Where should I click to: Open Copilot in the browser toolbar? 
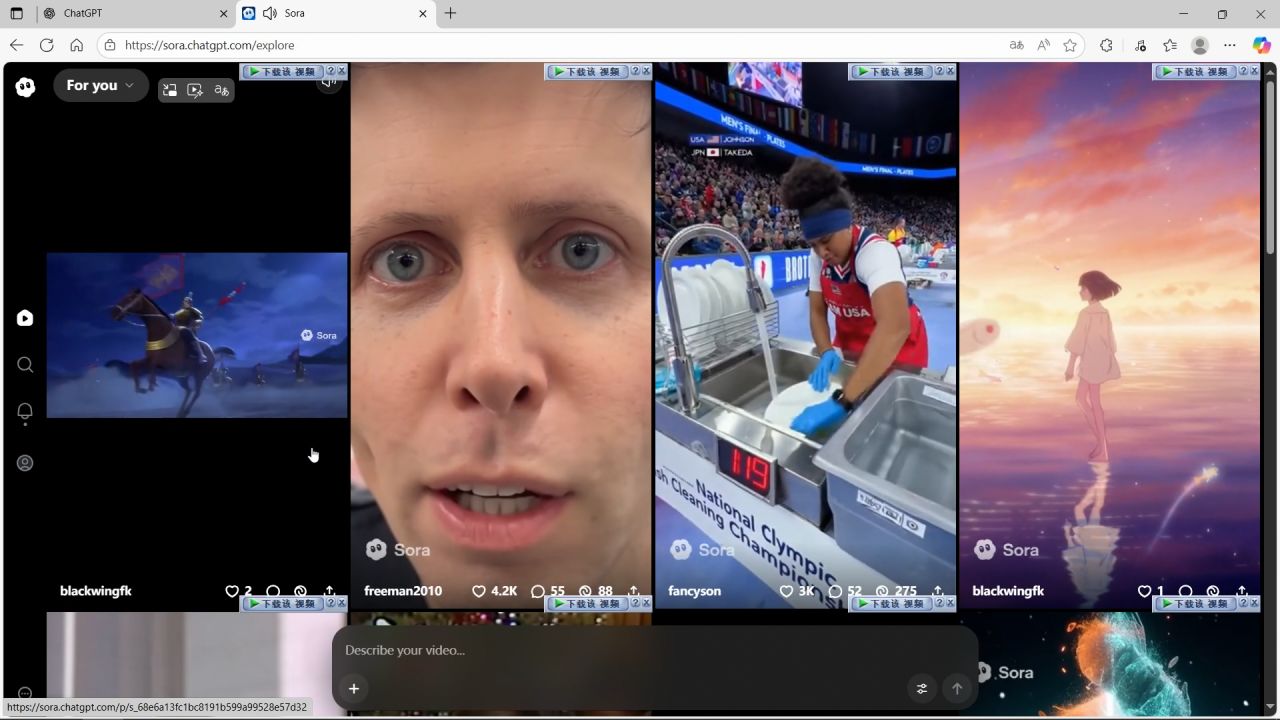click(x=1262, y=45)
